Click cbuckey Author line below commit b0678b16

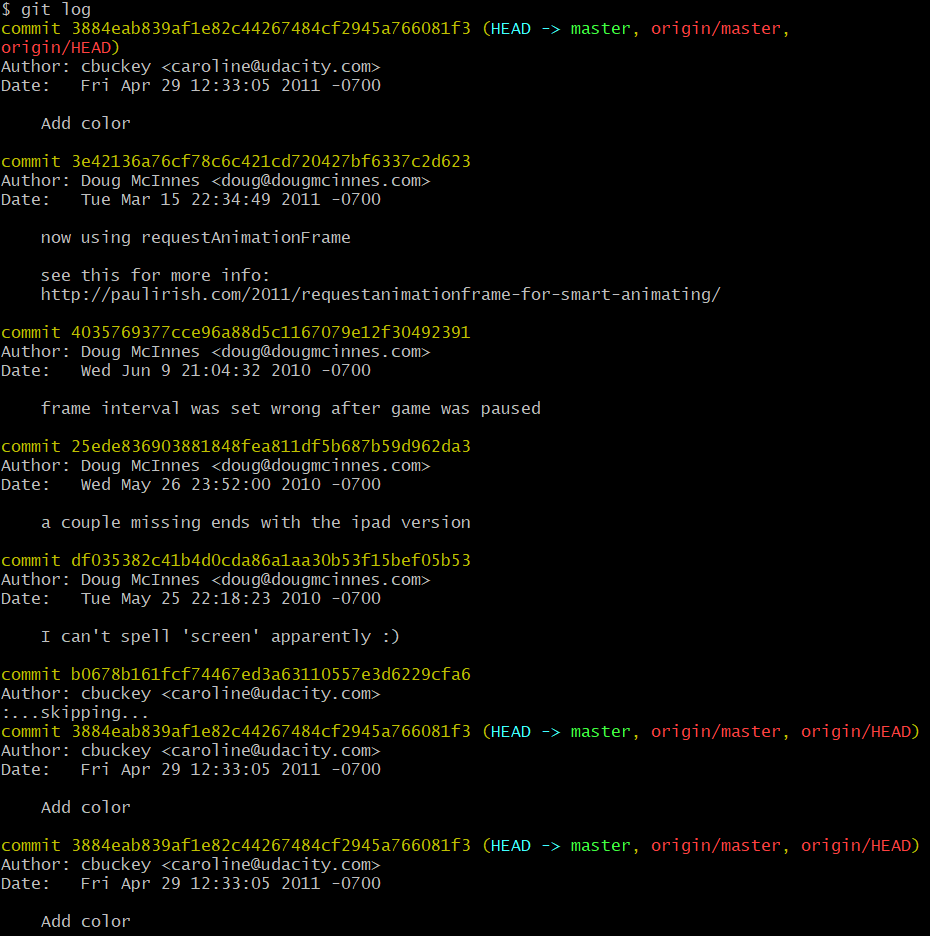pos(191,694)
